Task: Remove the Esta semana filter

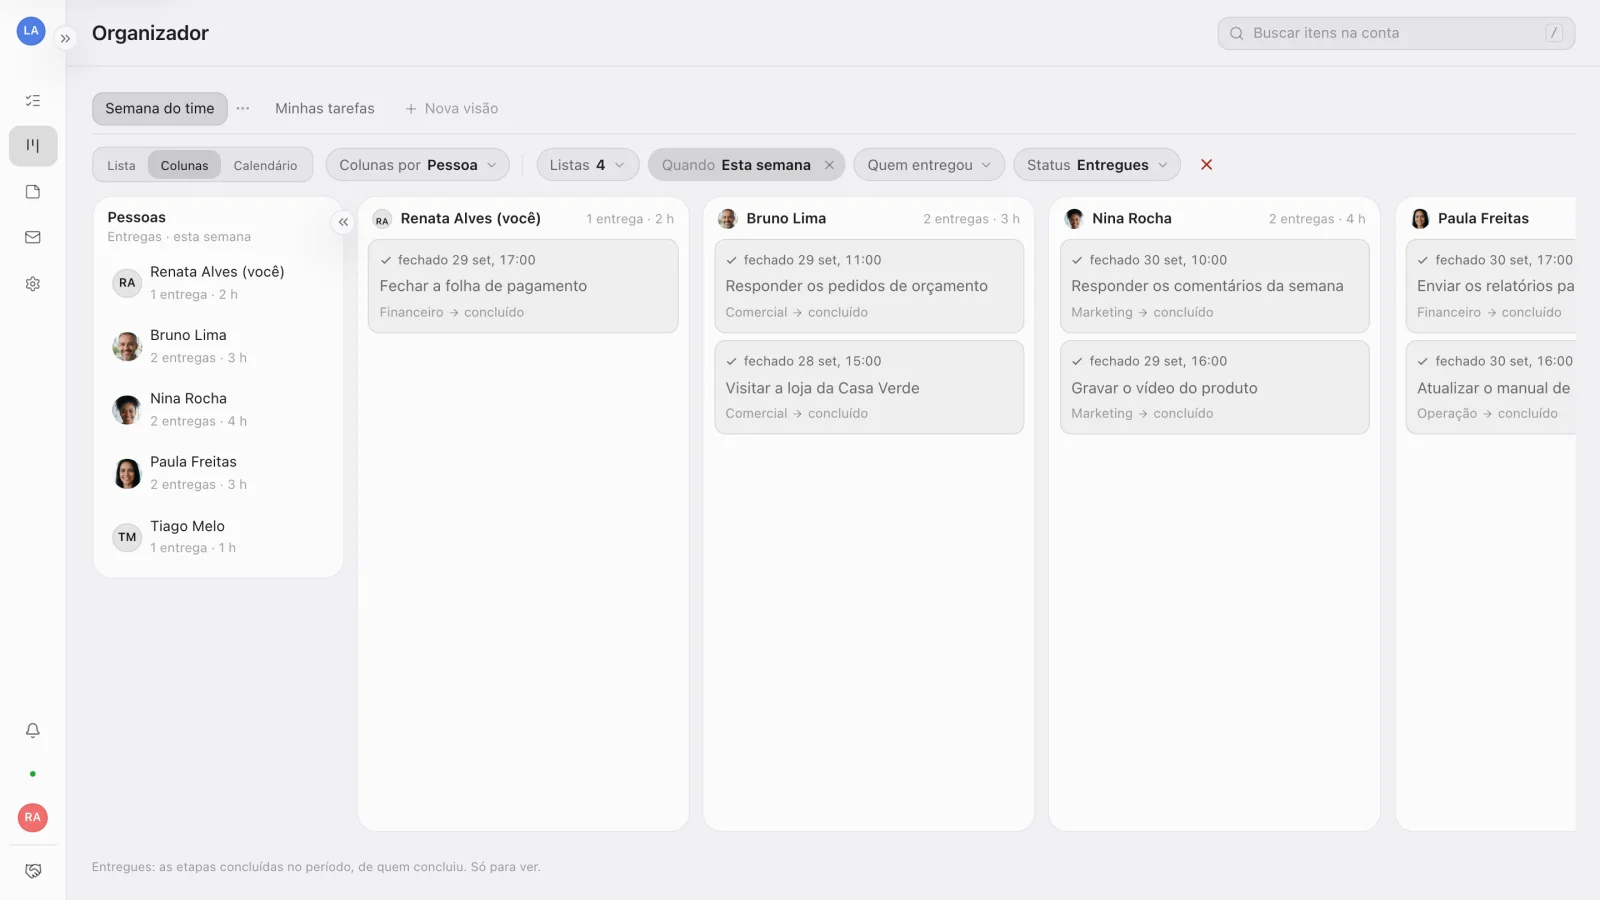Action: click(x=829, y=165)
